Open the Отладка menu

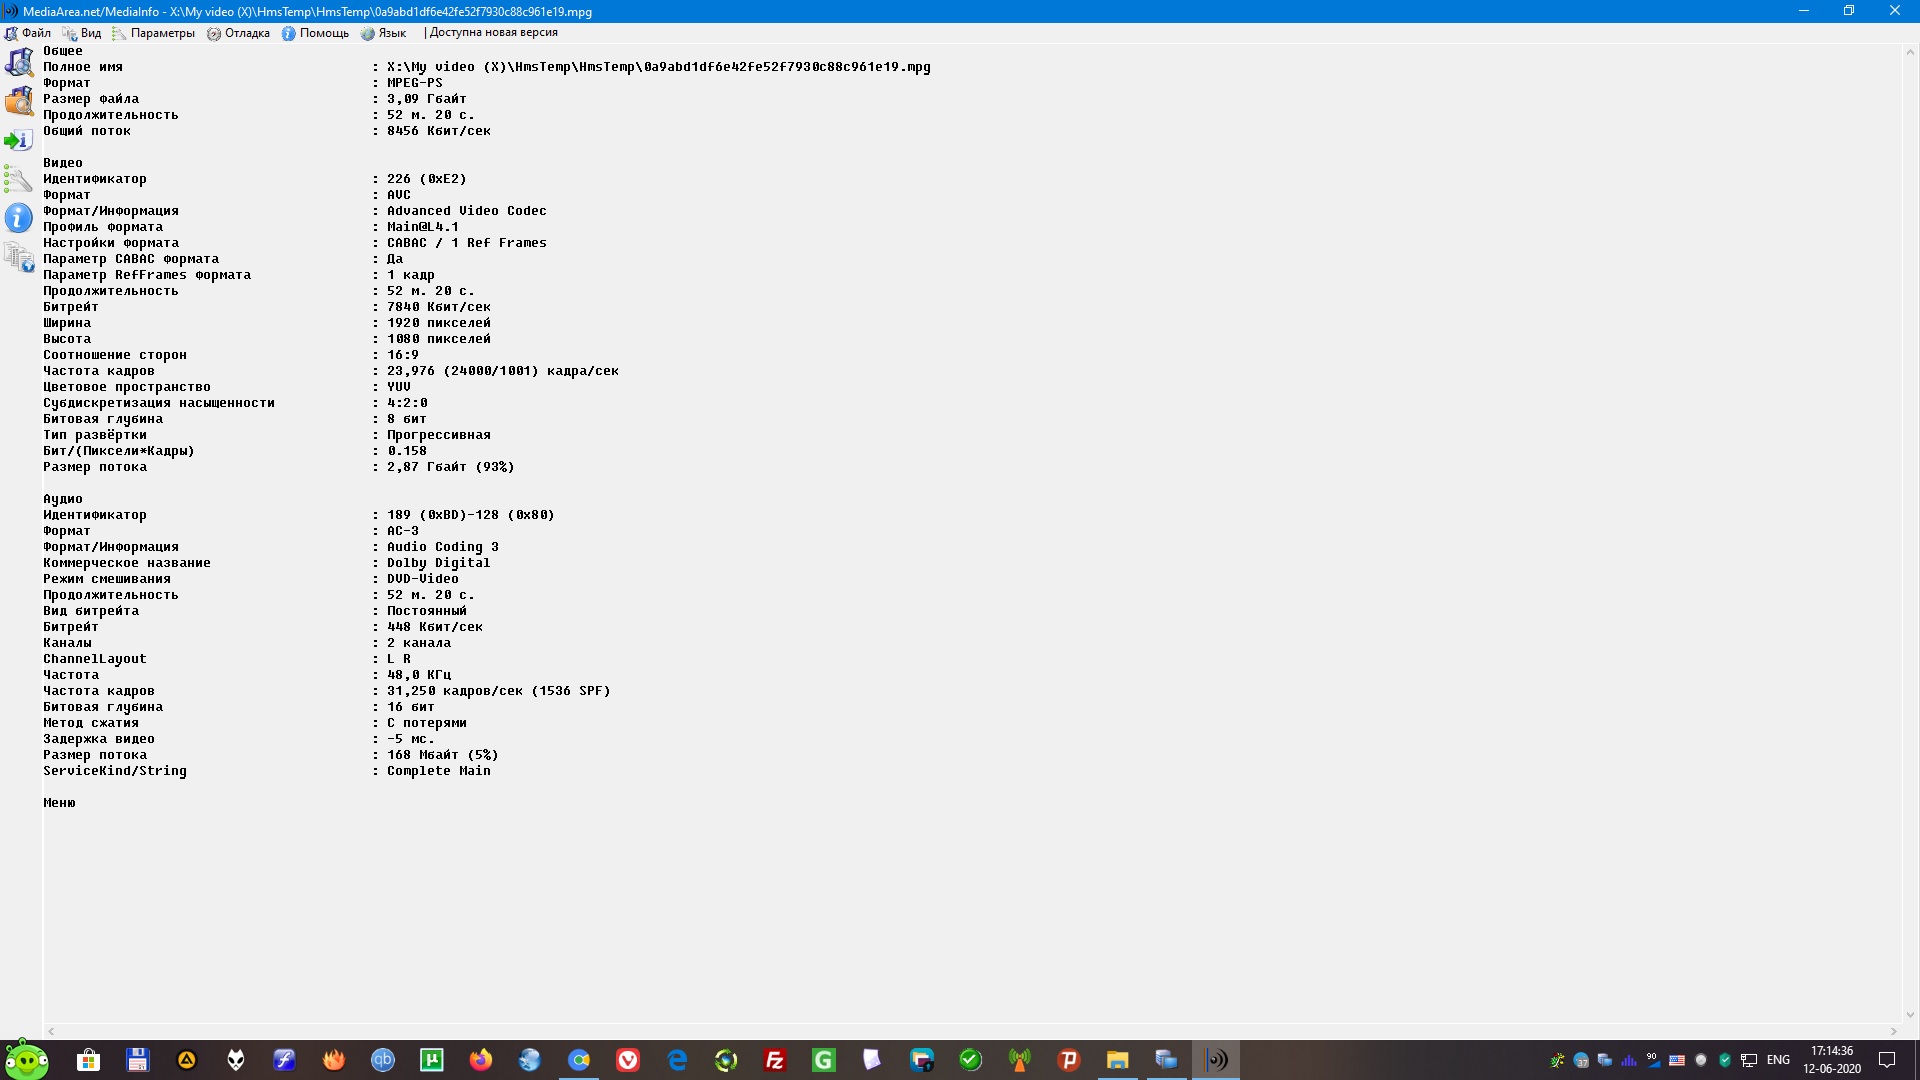tap(238, 33)
